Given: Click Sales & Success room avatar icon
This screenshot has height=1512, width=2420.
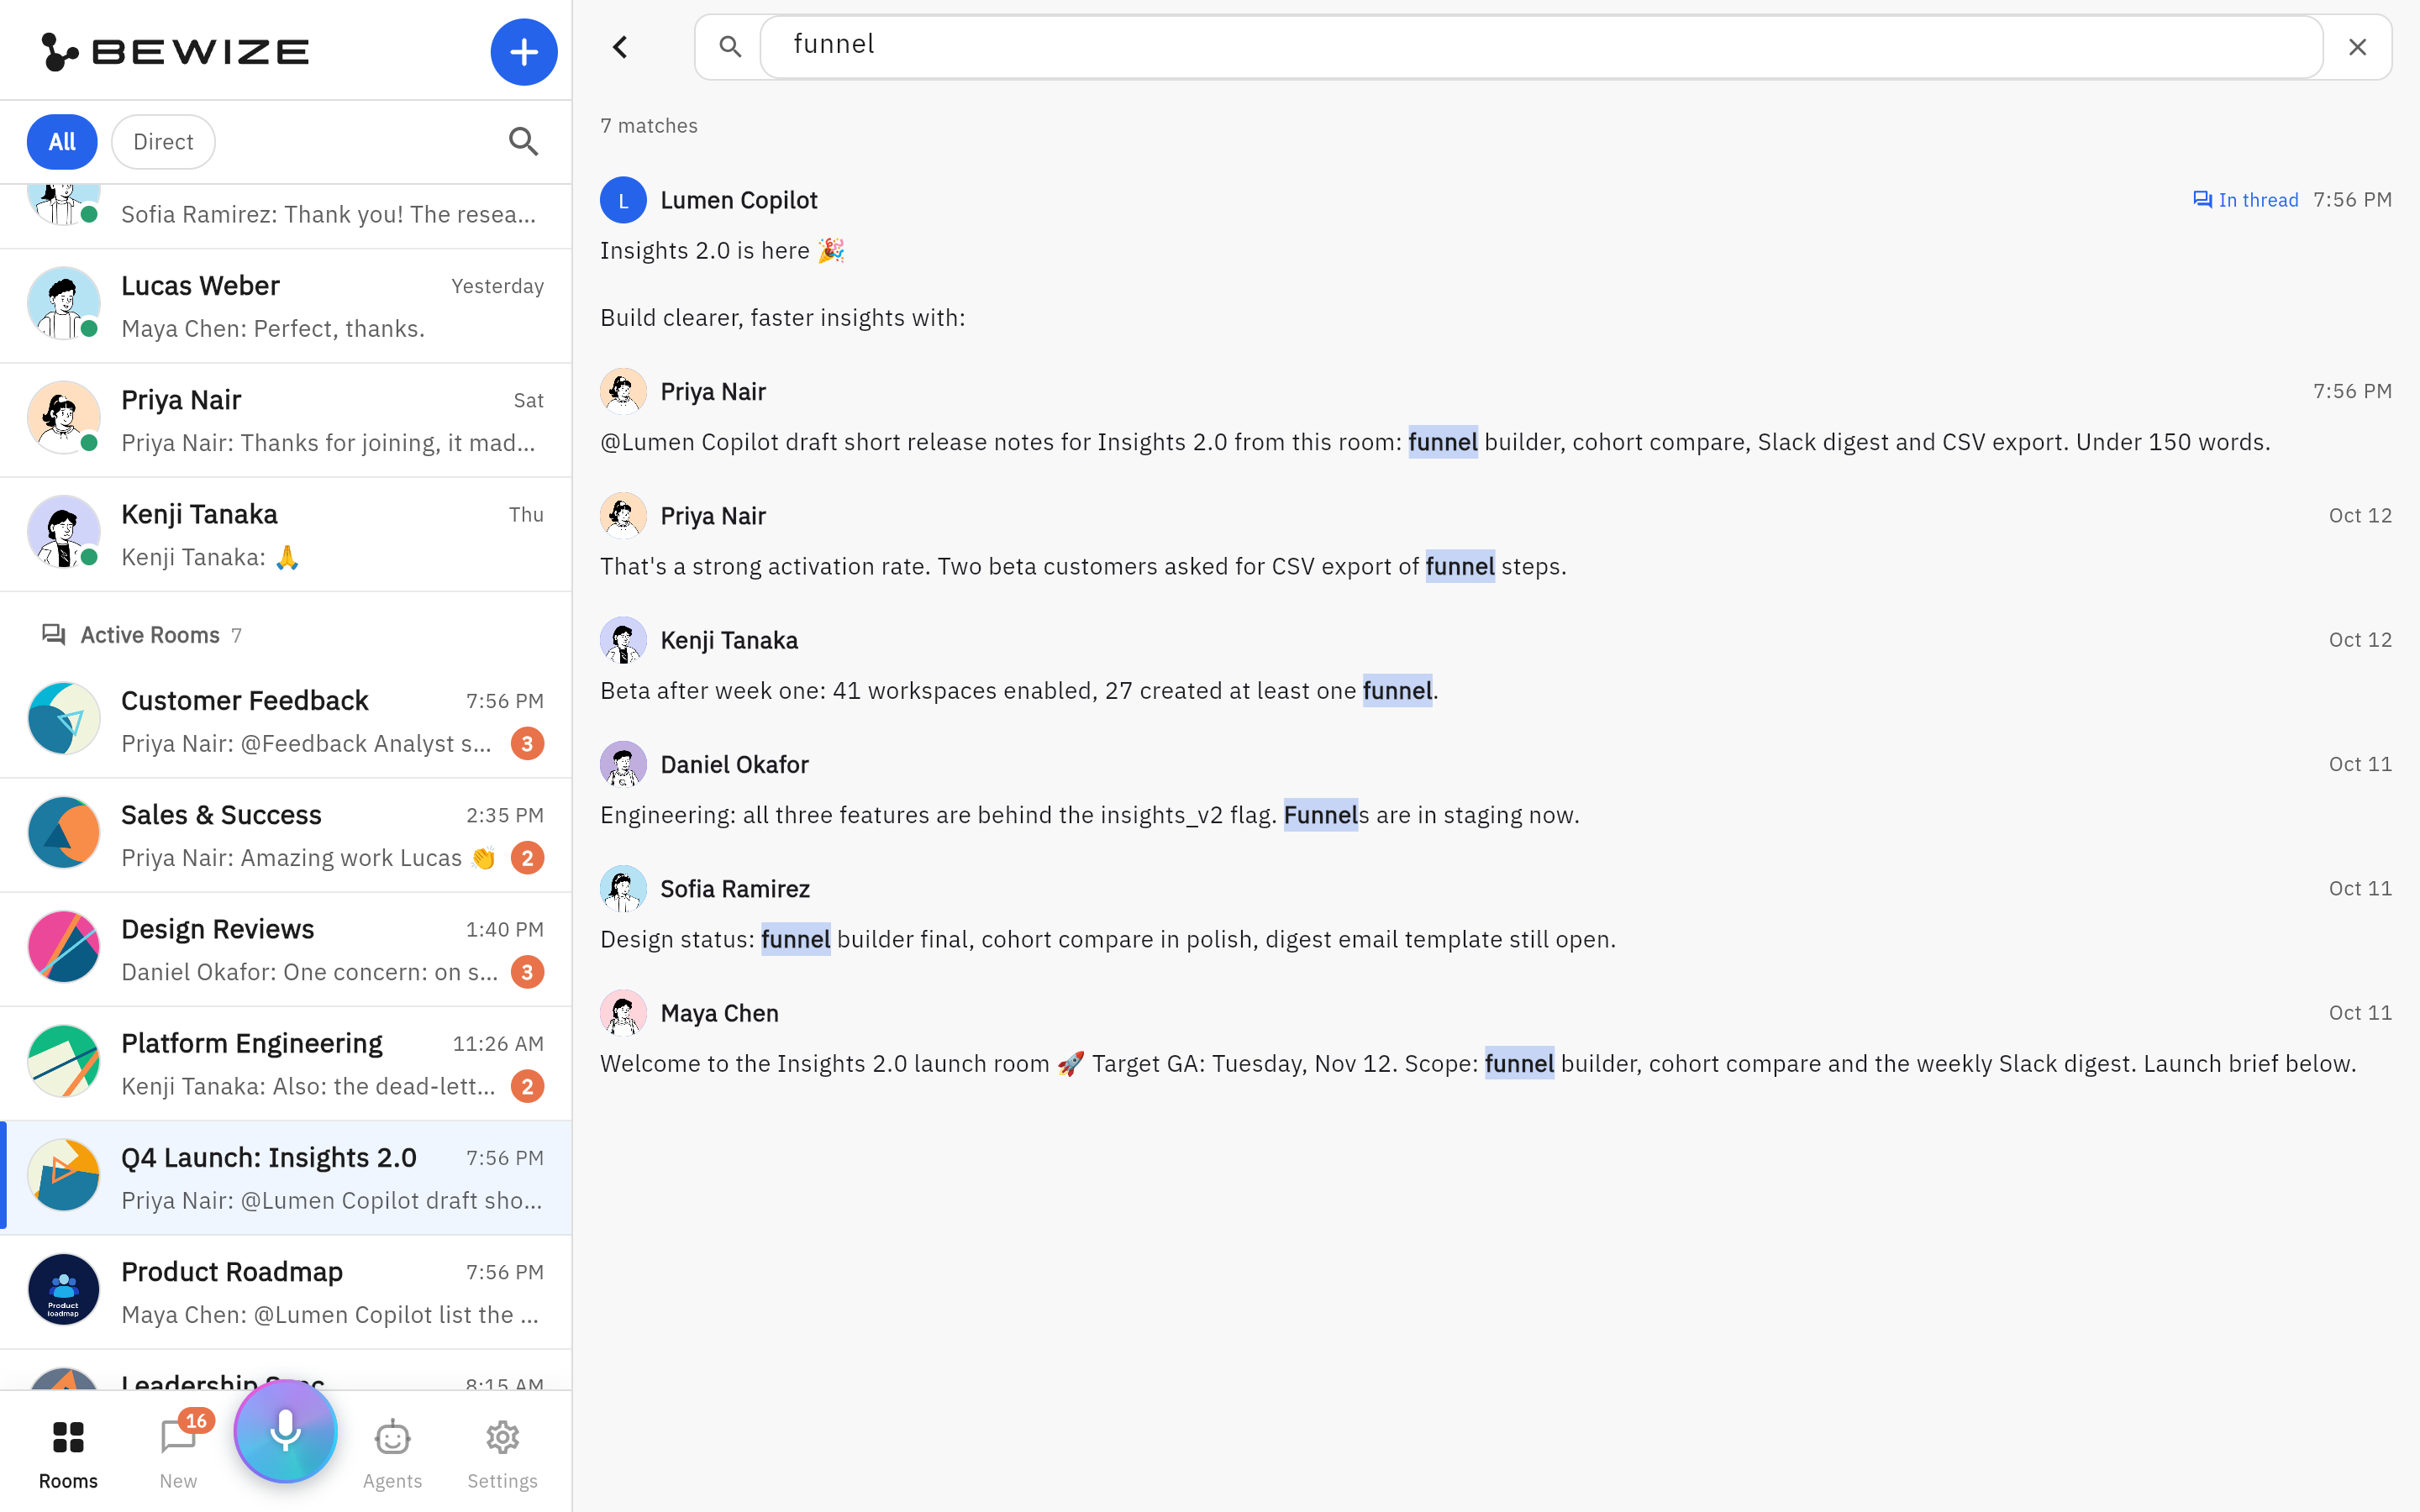Looking at the screenshot, I should [64, 832].
